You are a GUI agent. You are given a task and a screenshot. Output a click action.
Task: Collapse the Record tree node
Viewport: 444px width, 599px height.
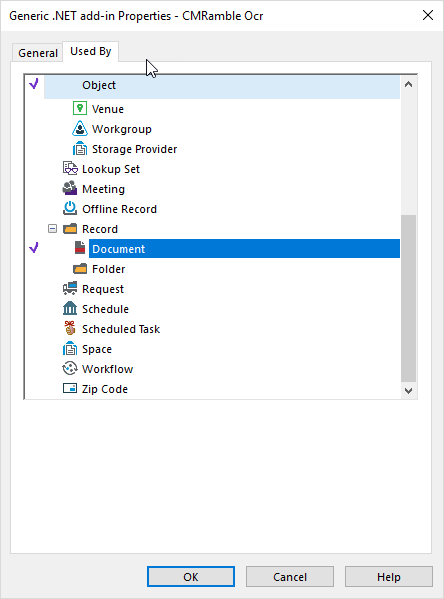tap(52, 228)
